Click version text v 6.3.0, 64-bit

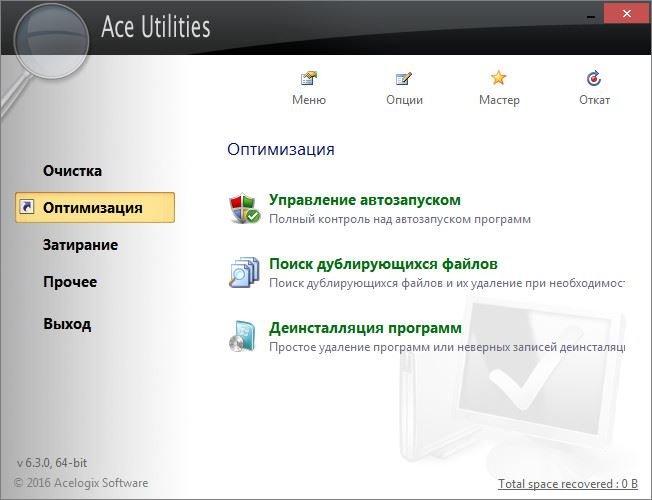[52, 463]
